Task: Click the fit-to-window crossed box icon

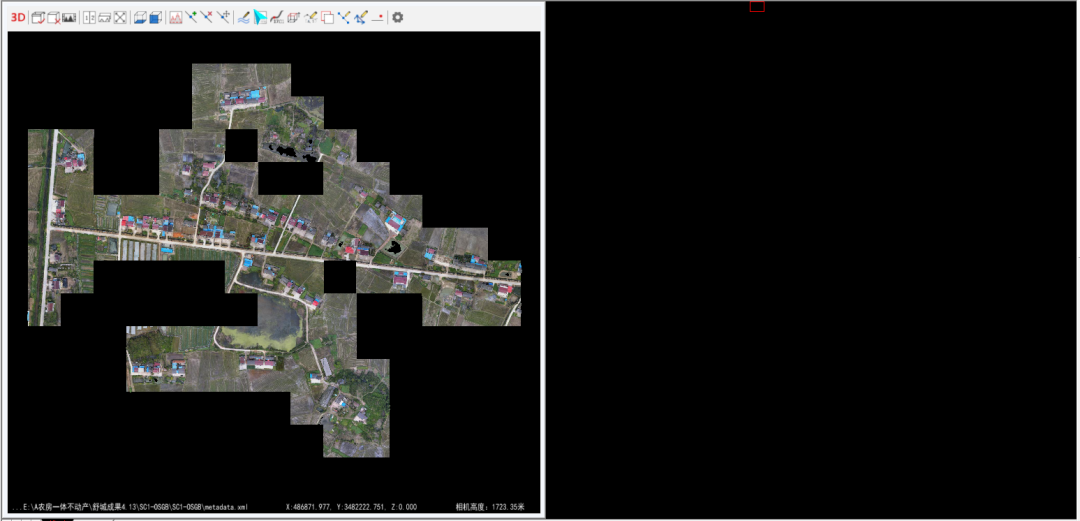Action: [x=119, y=17]
